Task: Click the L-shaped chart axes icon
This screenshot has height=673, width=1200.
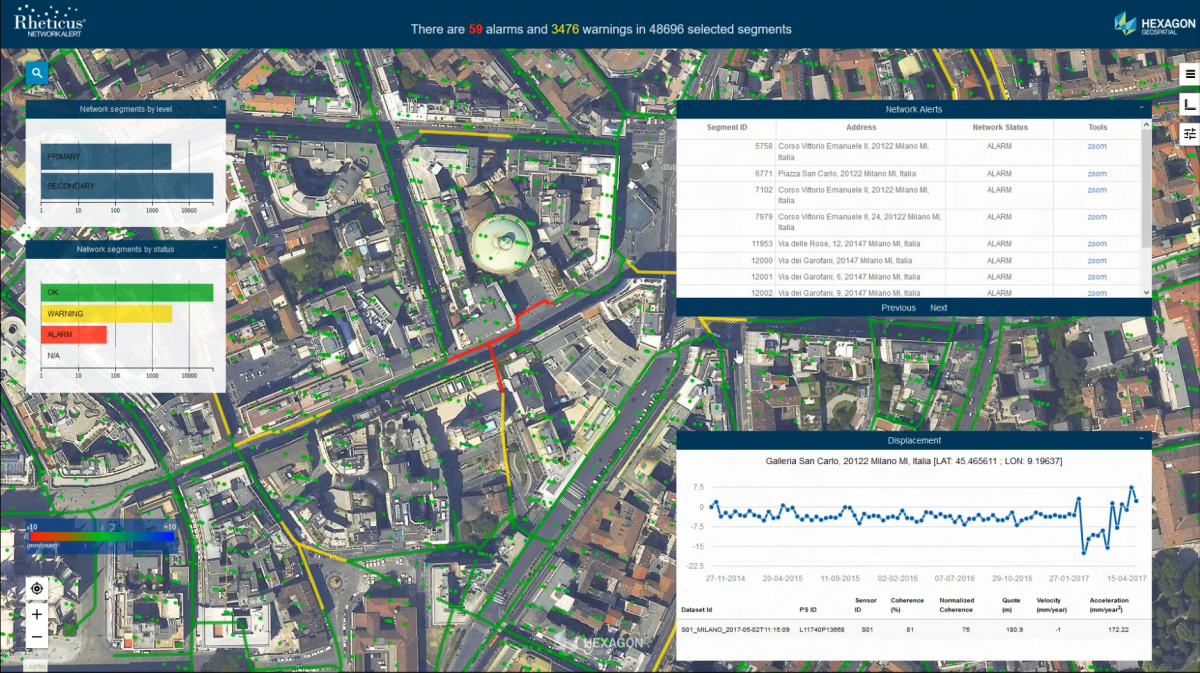Action: 1189,104
